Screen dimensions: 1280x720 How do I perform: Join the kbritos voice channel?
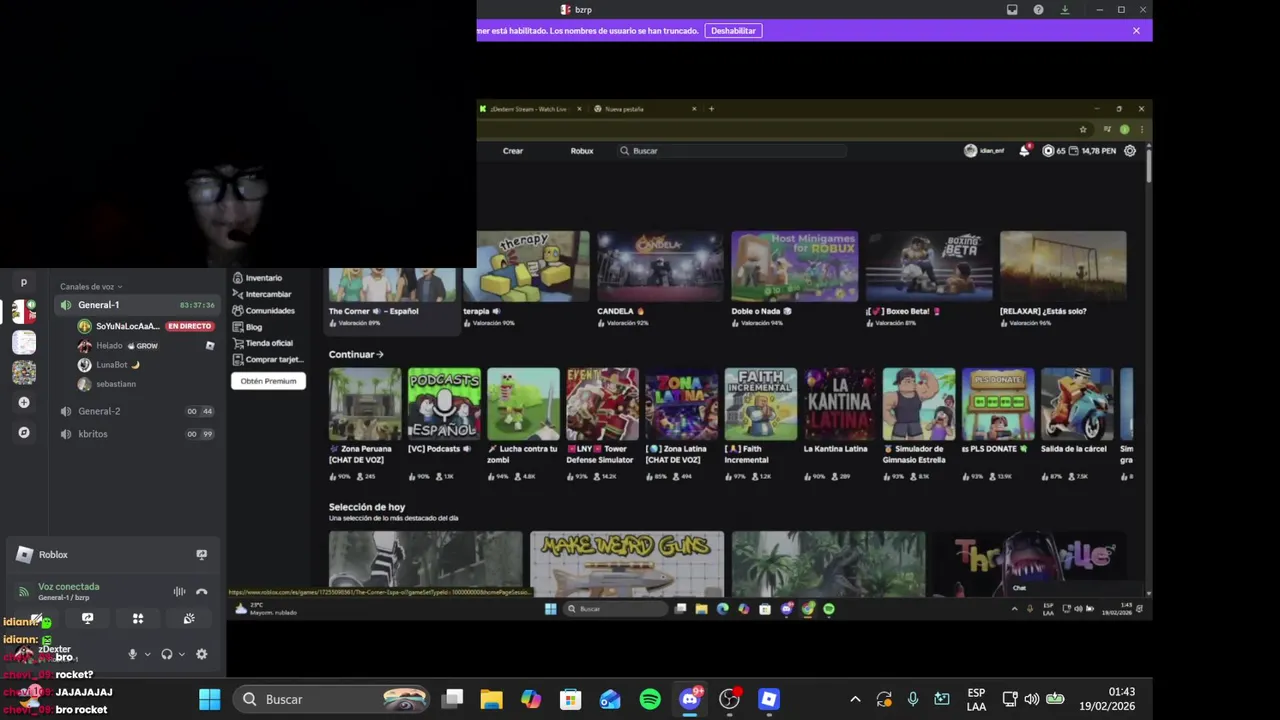click(135, 434)
